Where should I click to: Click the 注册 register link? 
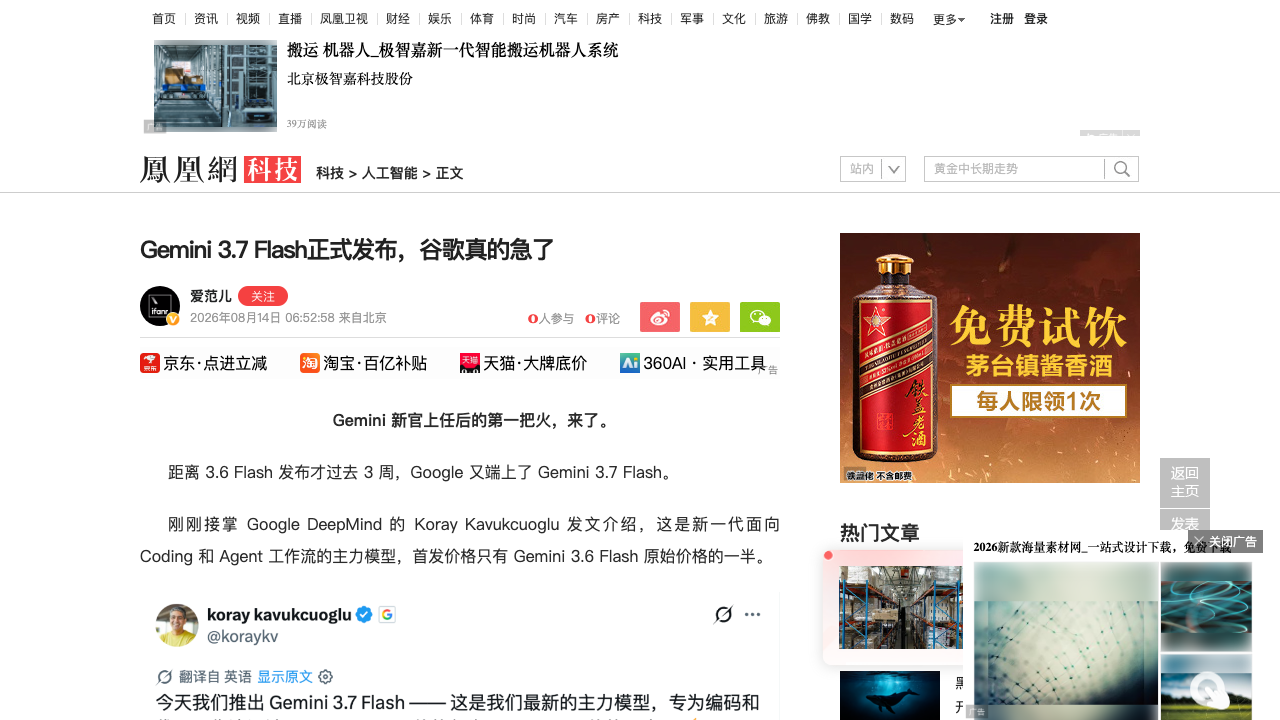pos(1002,19)
